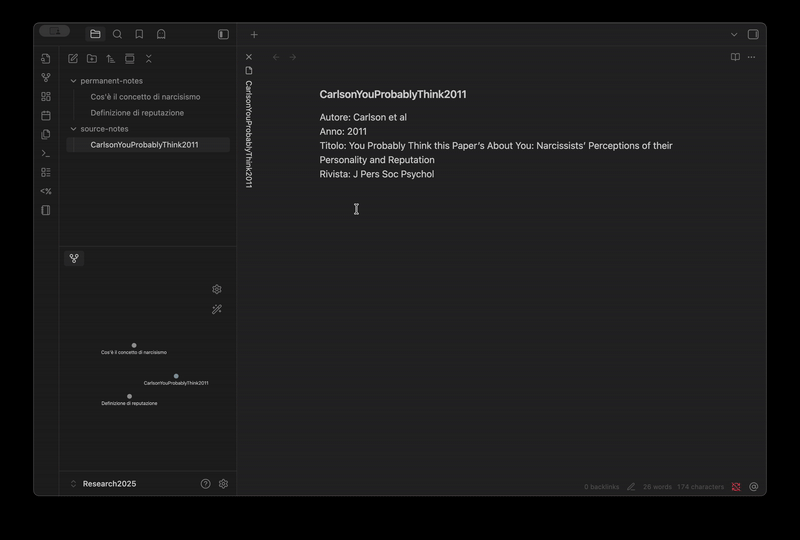
Task: Collapse the source-notes folder
Action: coord(73,129)
